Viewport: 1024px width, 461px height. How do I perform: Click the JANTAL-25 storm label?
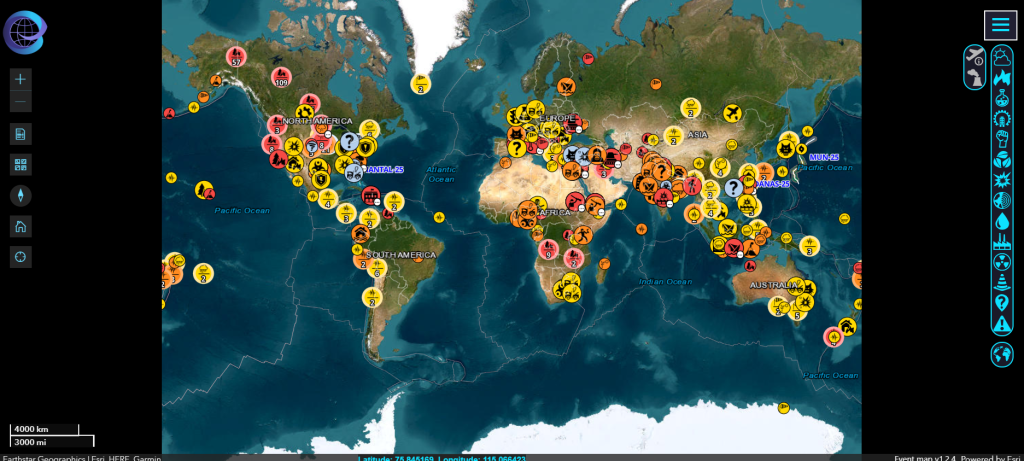click(x=383, y=170)
